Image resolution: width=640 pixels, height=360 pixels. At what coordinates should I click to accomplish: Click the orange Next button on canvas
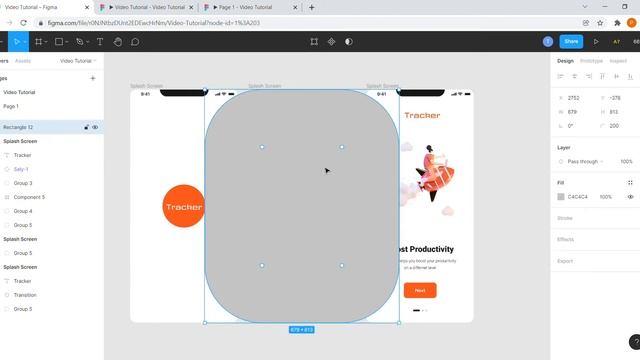click(x=420, y=290)
